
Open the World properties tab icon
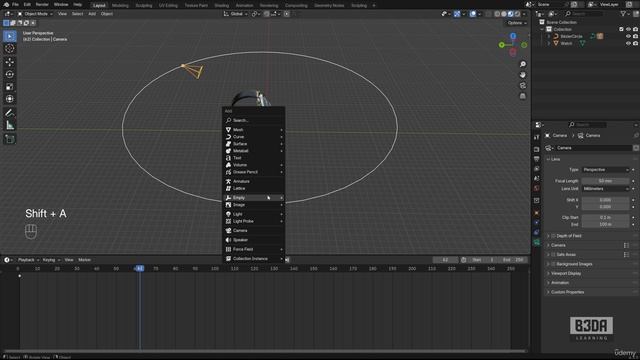point(537,189)
